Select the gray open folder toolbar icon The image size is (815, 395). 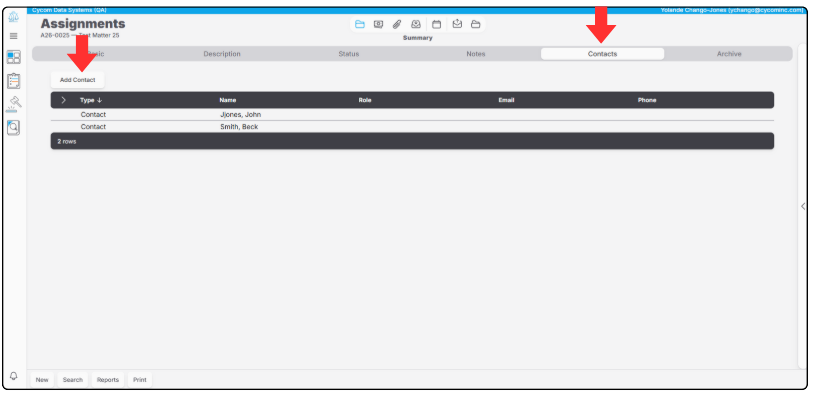(x=476, y=24)
